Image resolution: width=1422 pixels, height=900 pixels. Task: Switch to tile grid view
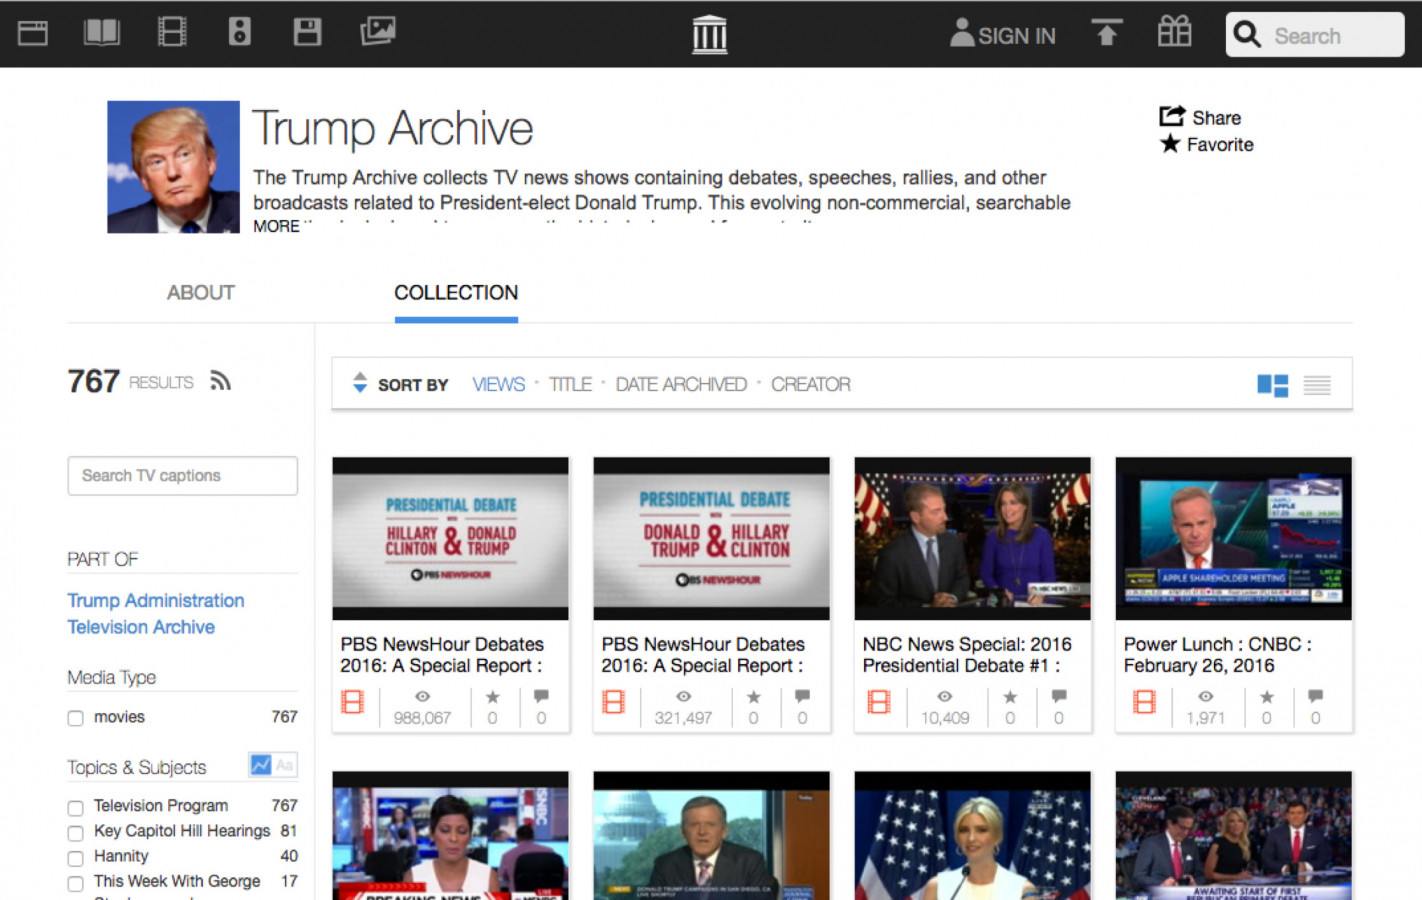(1272, 385)
